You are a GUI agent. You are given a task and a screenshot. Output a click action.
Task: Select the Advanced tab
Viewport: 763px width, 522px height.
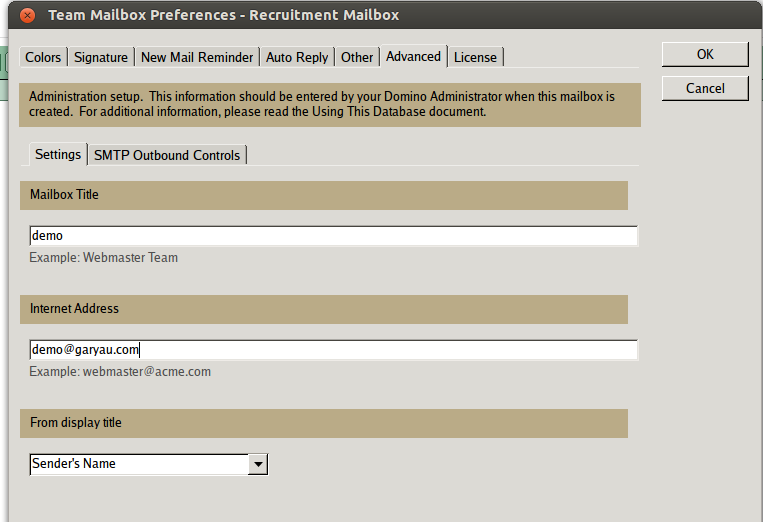(x=413, y=56)
